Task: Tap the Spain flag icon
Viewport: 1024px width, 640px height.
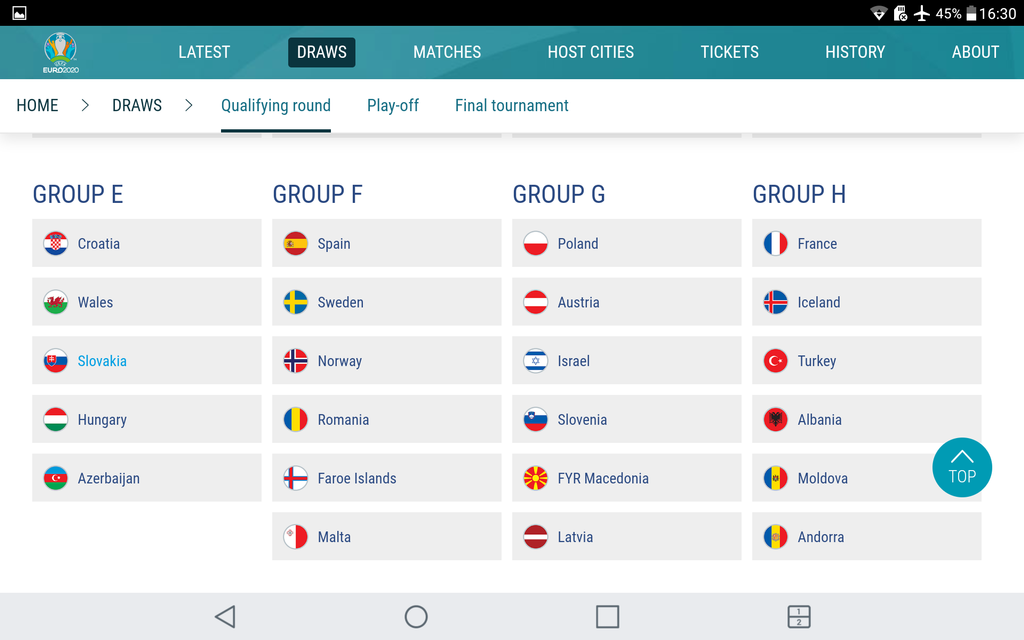Action: coord(296,244)
